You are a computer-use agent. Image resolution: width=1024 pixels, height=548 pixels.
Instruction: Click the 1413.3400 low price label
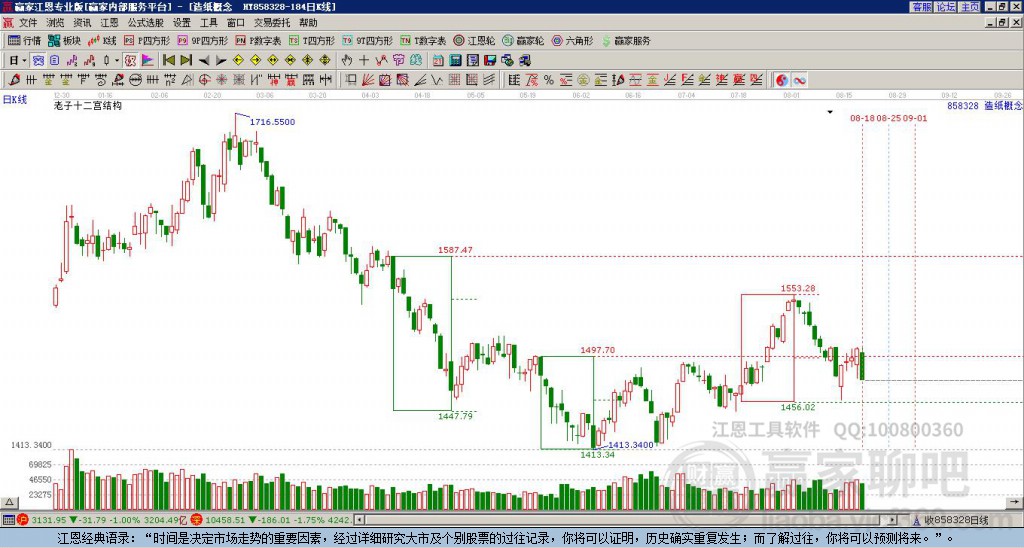pos(631,445)
